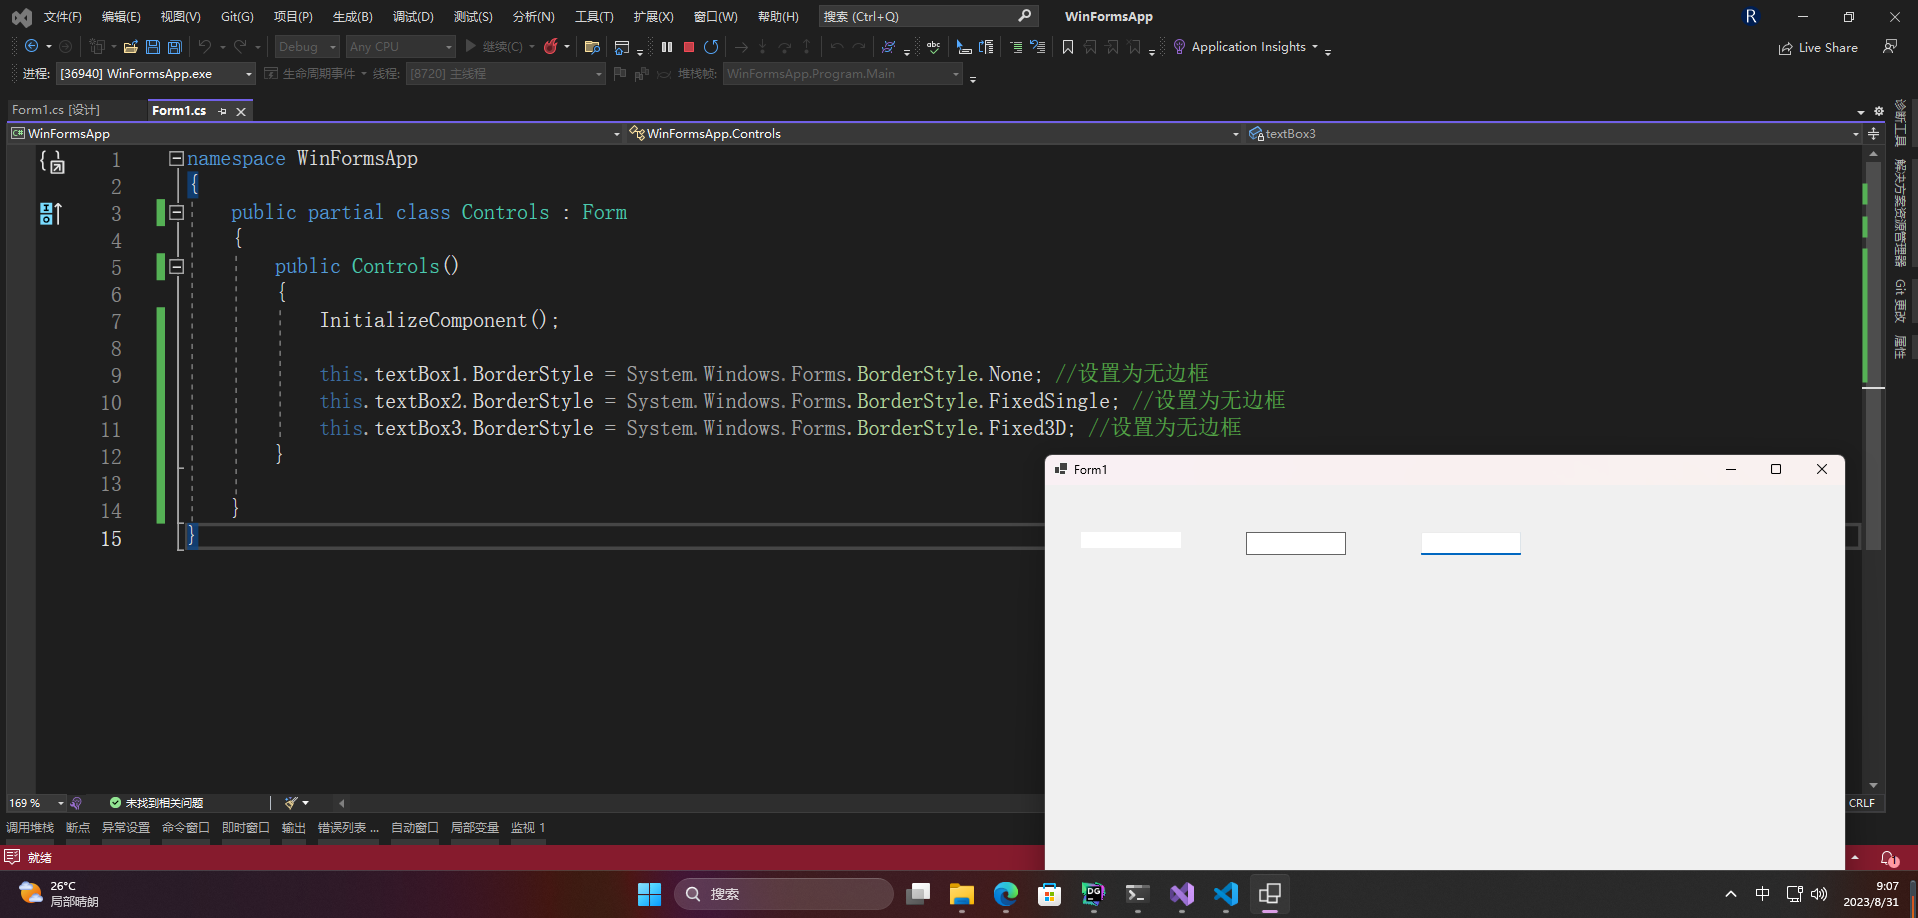Viewport: 1918px width, 918px height.
Task: Open the Git(G) menu
Action: click(237, 17)
